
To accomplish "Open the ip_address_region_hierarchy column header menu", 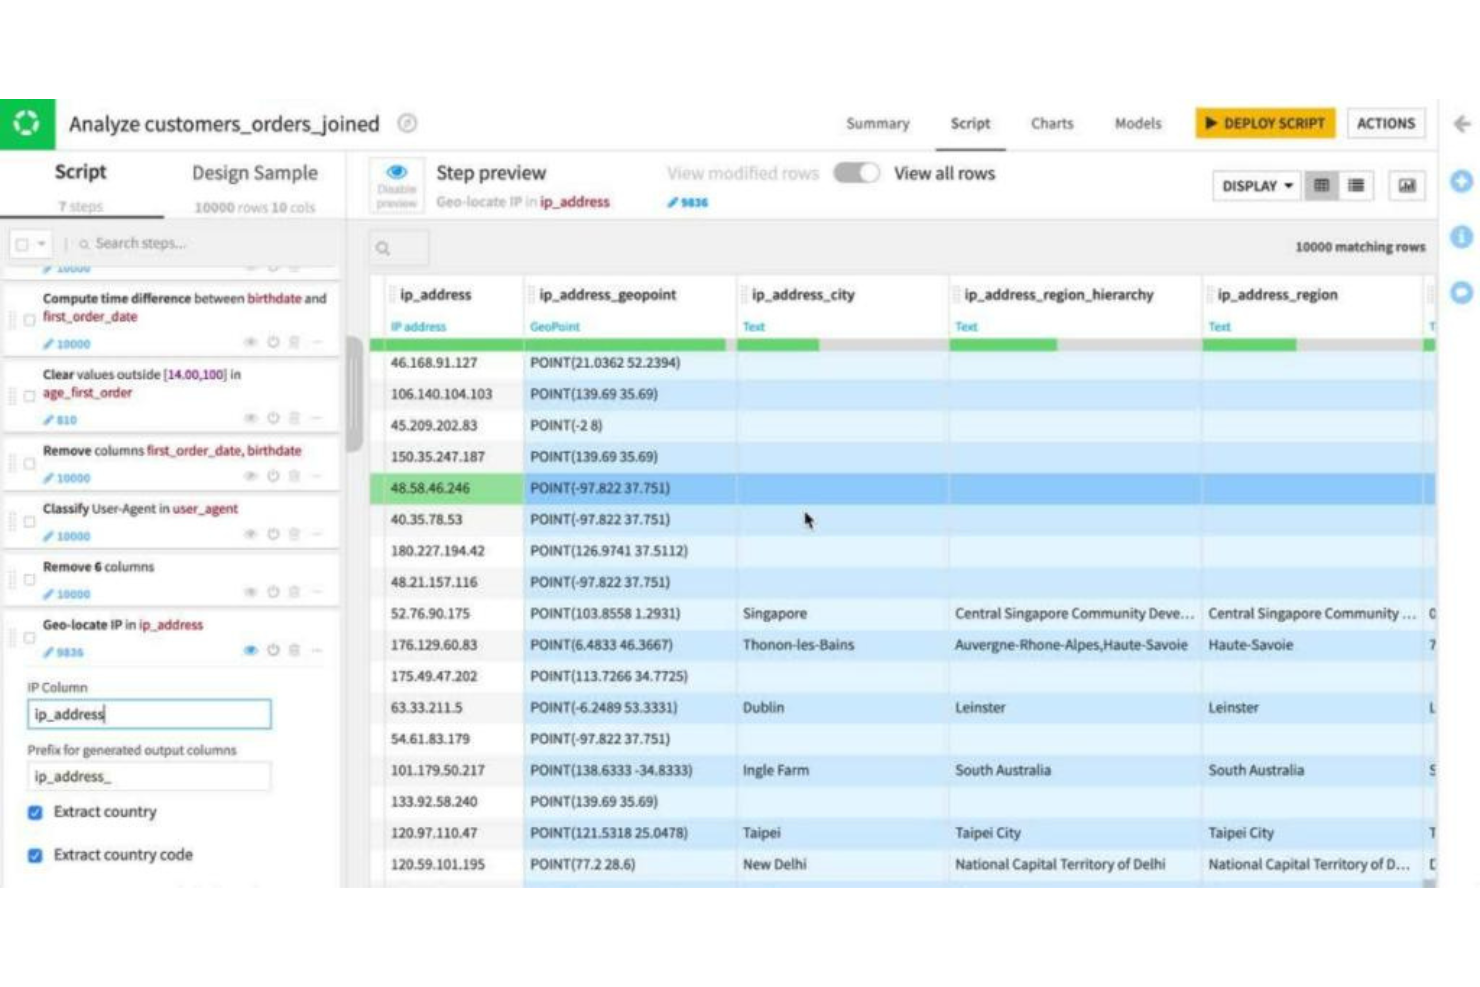I will (x=1058, y=295).
